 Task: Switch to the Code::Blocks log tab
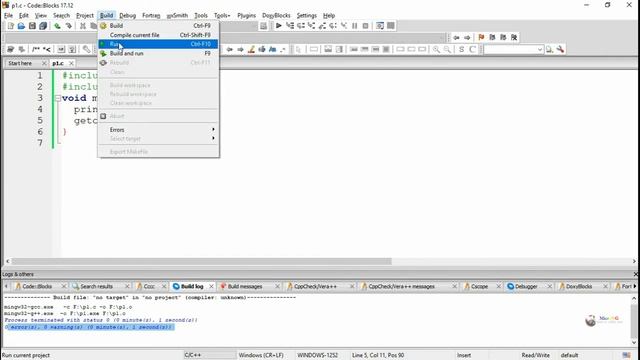click(x=37, y=287)
